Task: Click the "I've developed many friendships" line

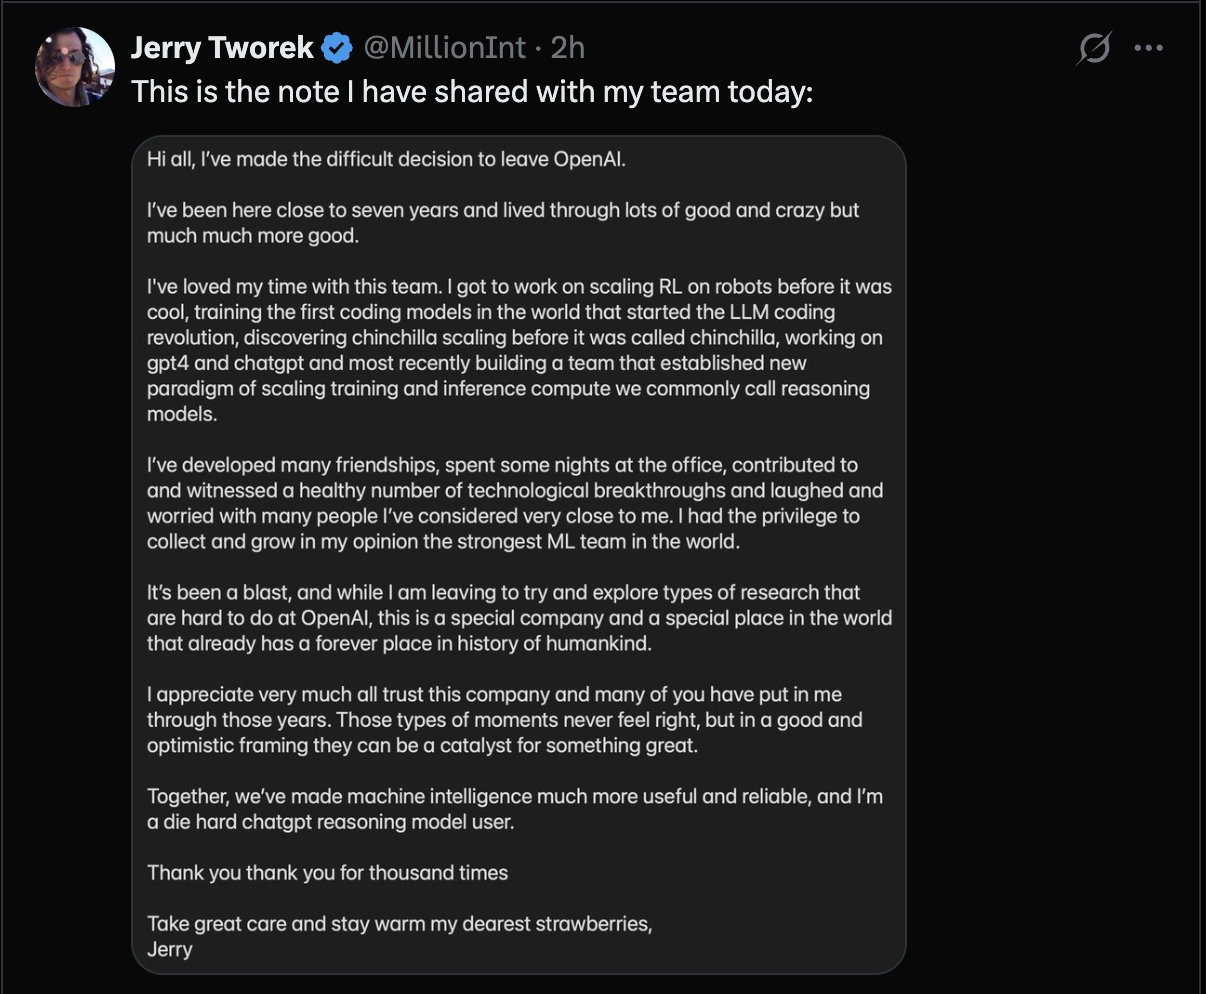Action: click(x=502, y=465)
